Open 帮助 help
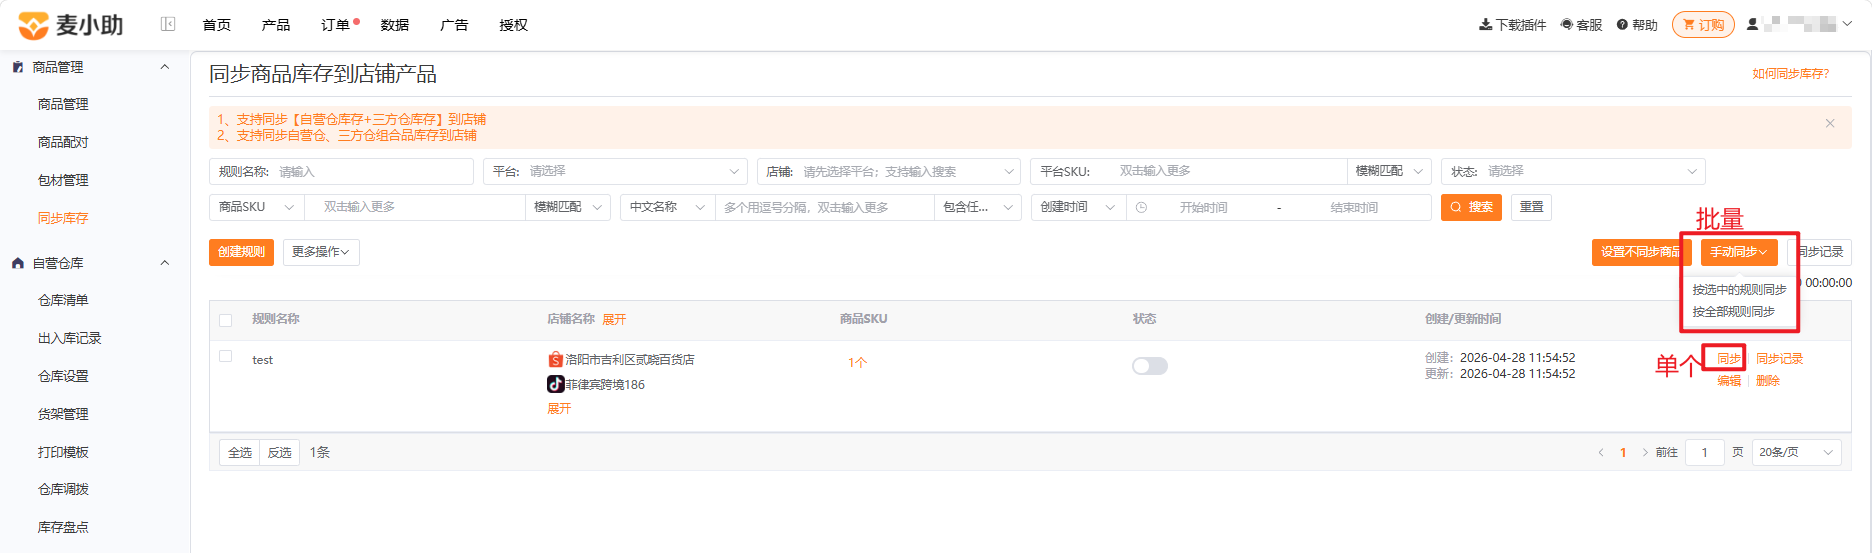Viewport: 1872px width, 553px height. (x=1637, y=25)
